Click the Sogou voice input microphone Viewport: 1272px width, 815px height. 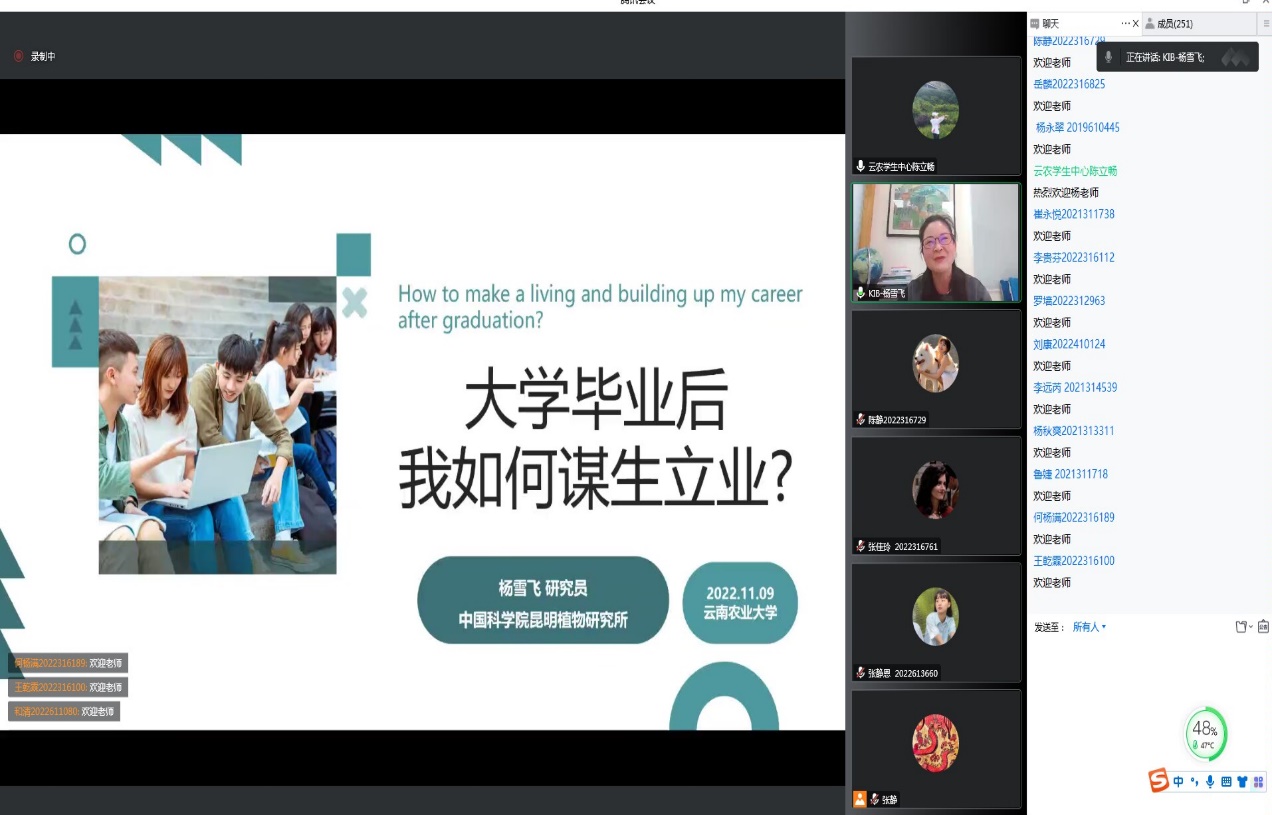pyautogui.click(x=1210, y=782)
